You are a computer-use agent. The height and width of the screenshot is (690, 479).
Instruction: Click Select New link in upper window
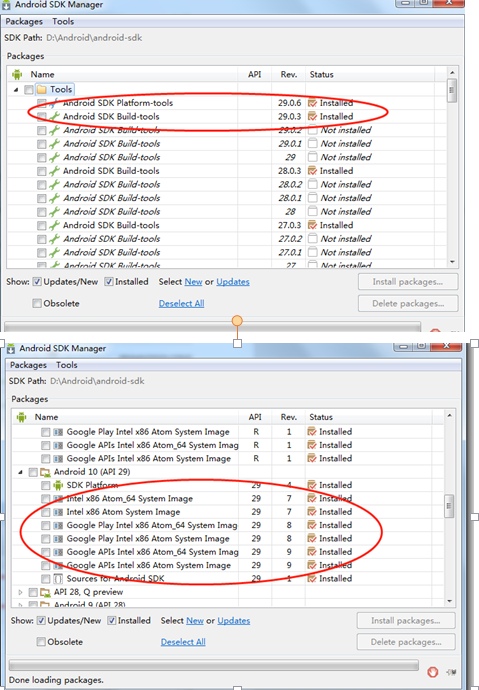(x=194, y=282)
